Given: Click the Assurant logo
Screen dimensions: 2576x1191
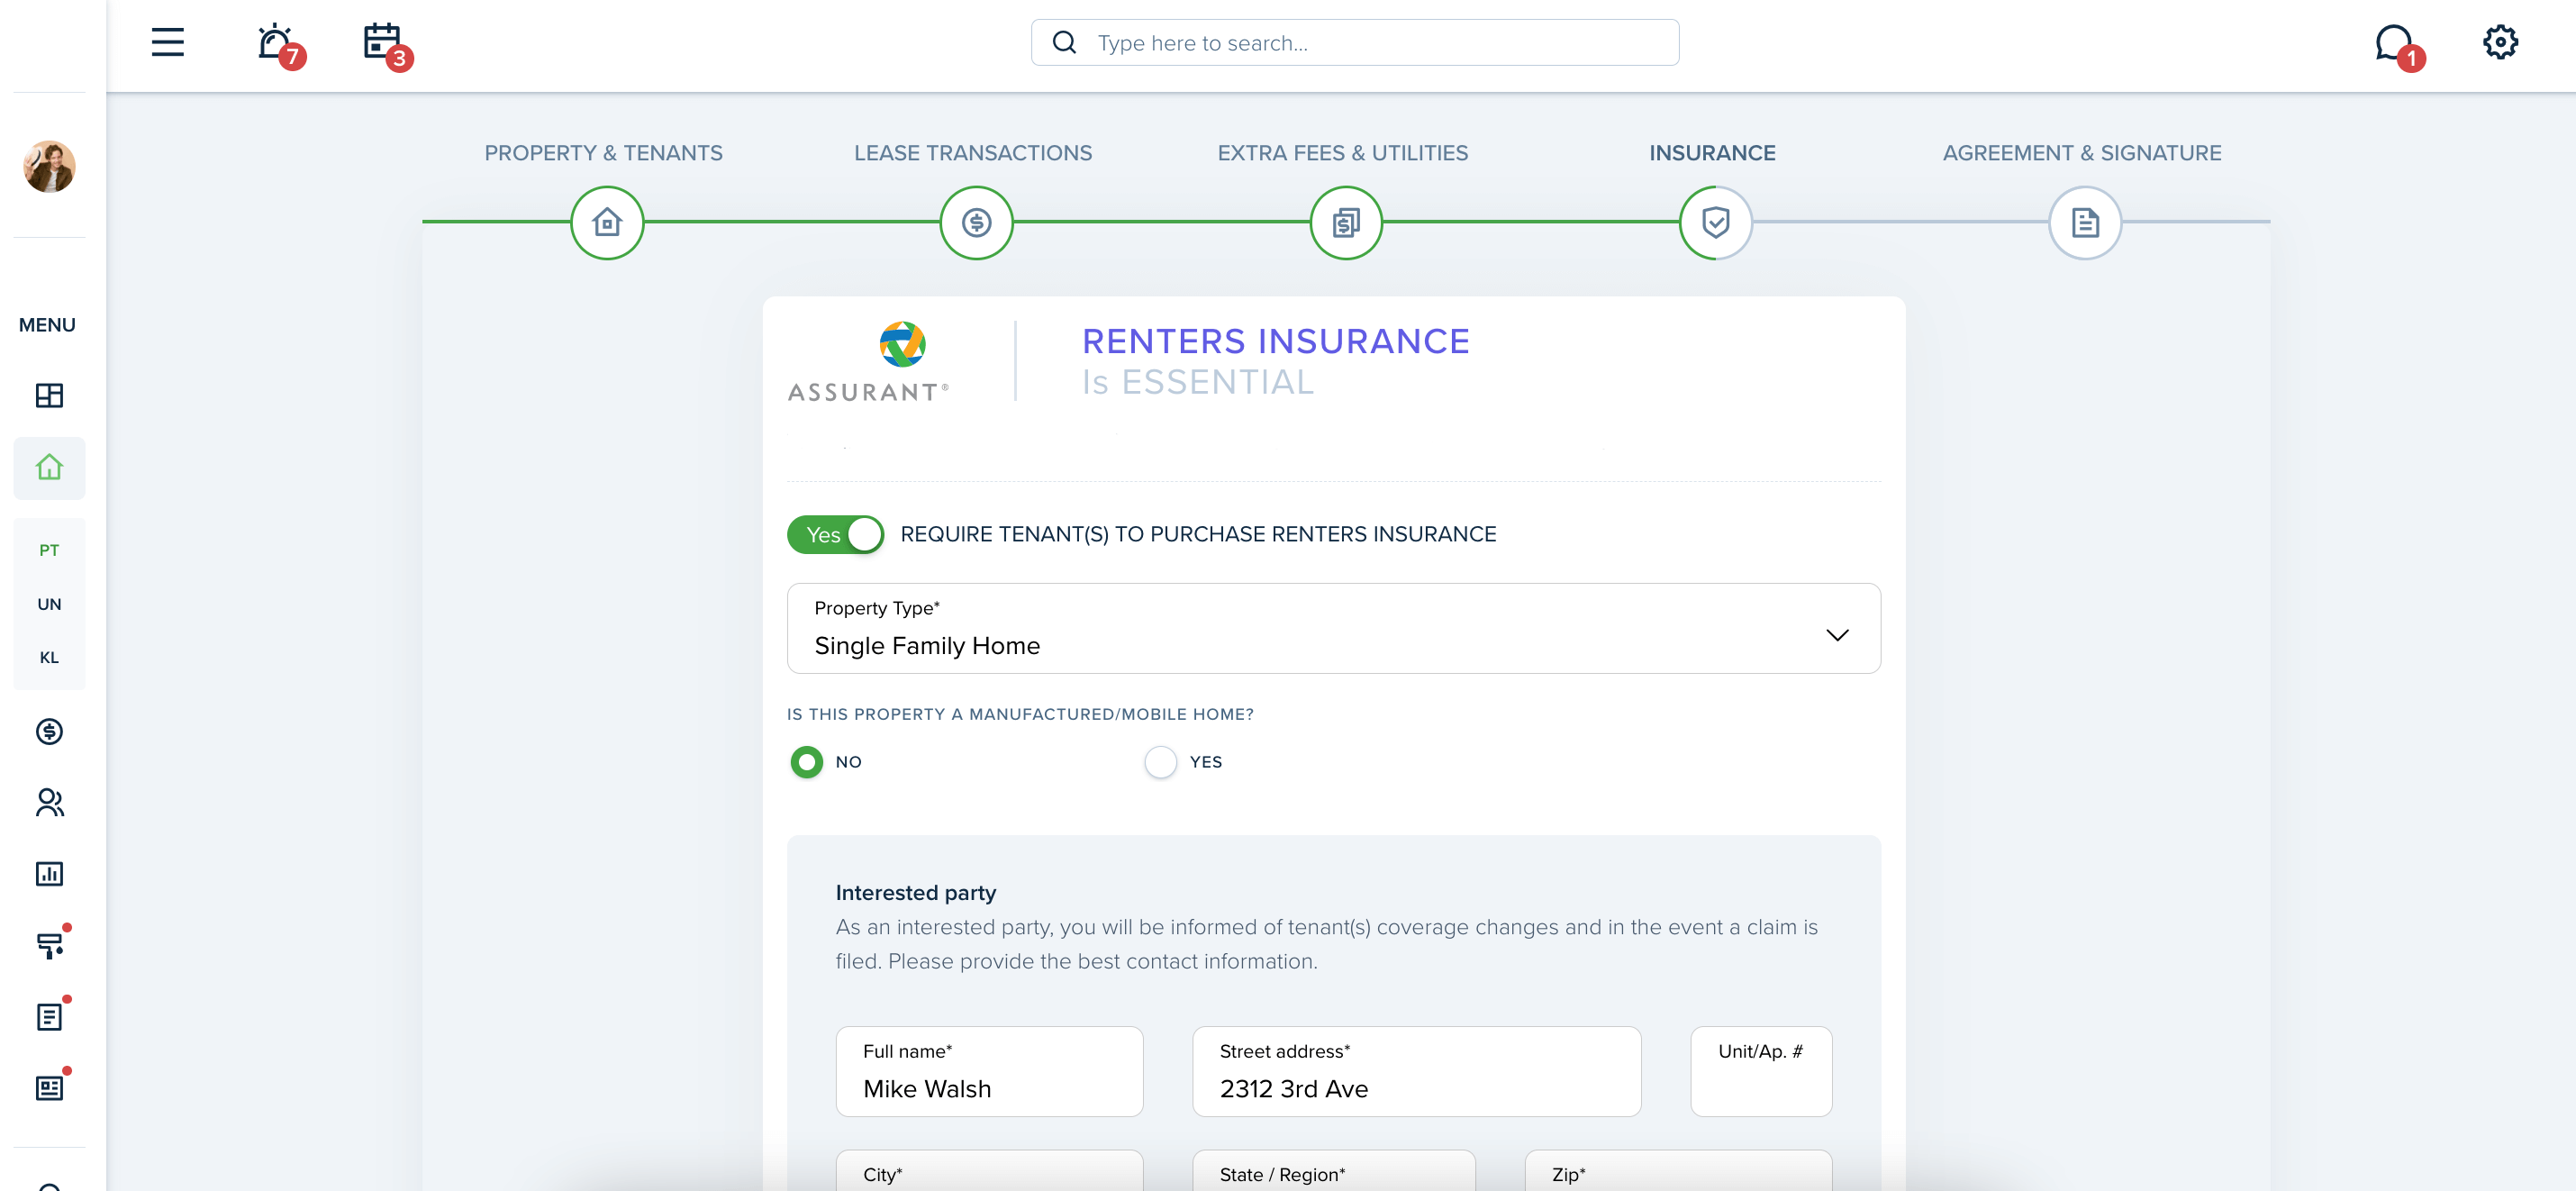Looking at the screenshot, I should pyautogui.click(x=868, y=361).
